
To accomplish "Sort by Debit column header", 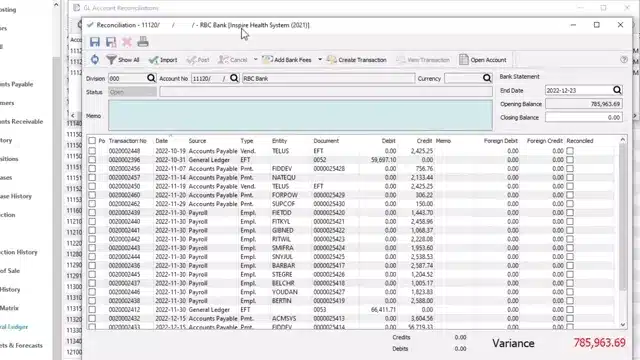I will click(388, 141).
